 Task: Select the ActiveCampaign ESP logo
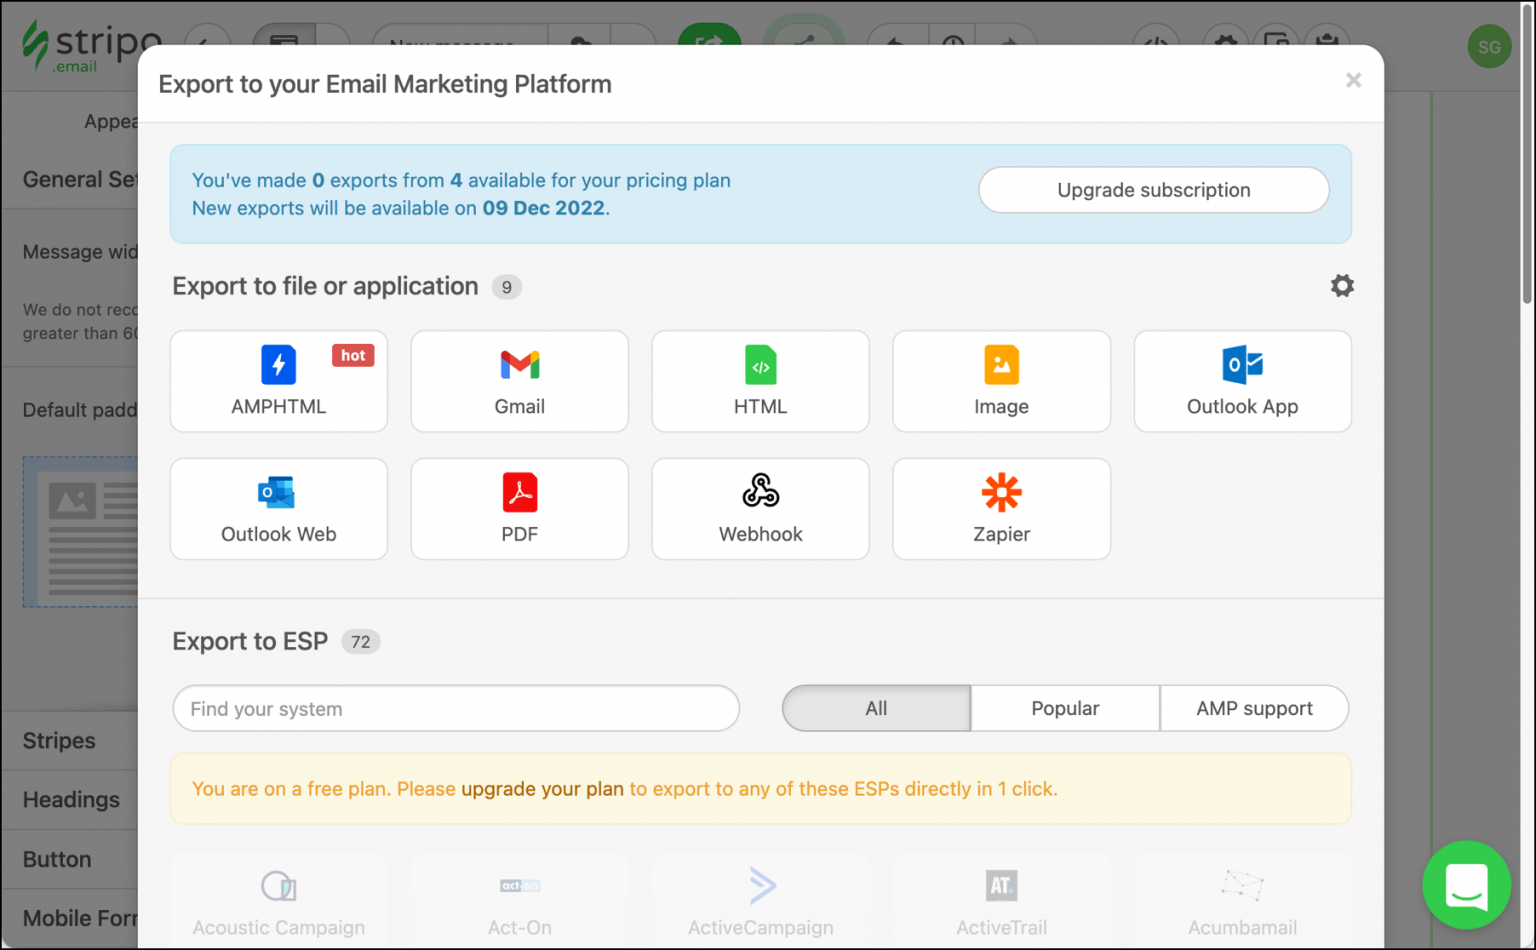coord(760,898)
